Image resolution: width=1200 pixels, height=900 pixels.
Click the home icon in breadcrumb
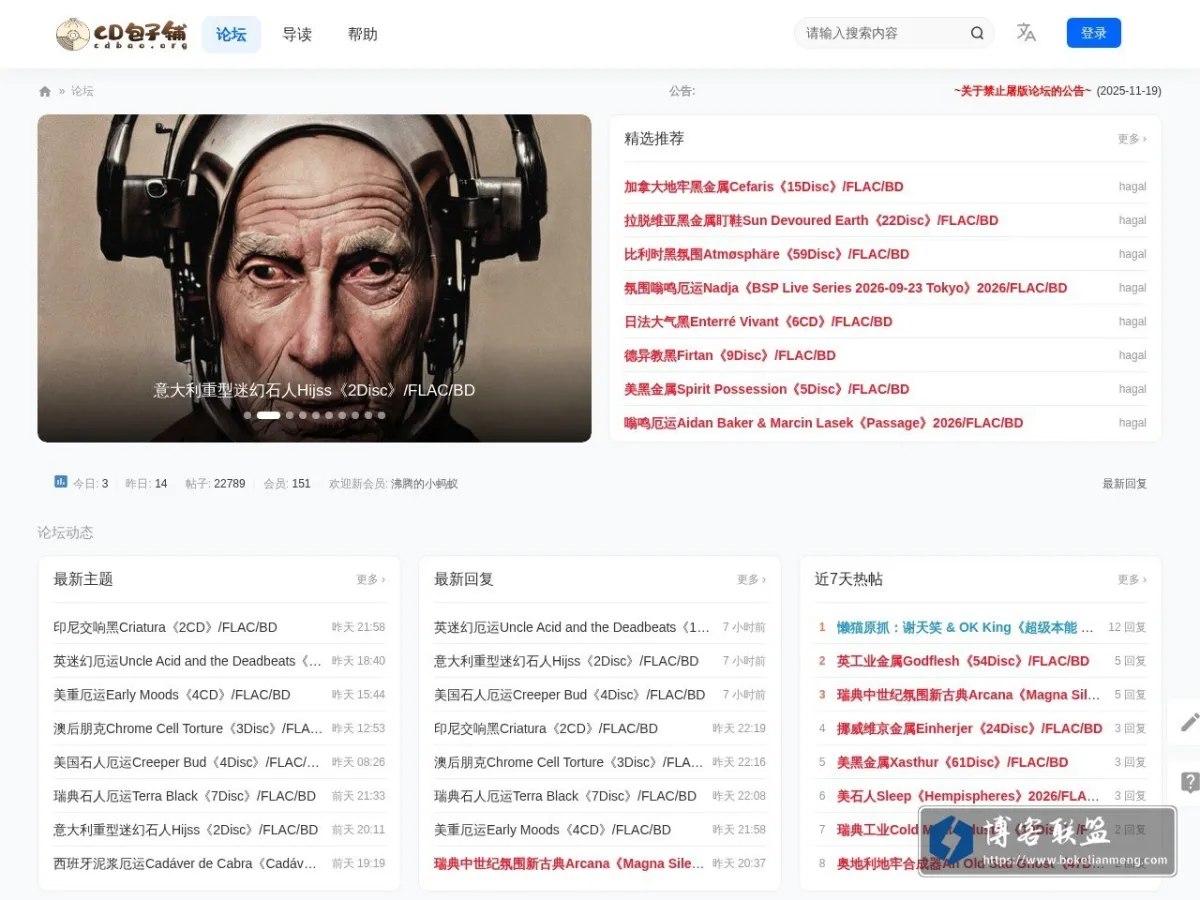(45, 91)
